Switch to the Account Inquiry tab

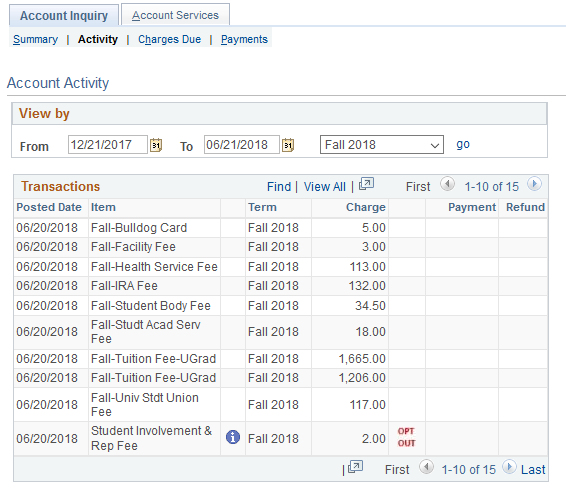coord(64,16)
